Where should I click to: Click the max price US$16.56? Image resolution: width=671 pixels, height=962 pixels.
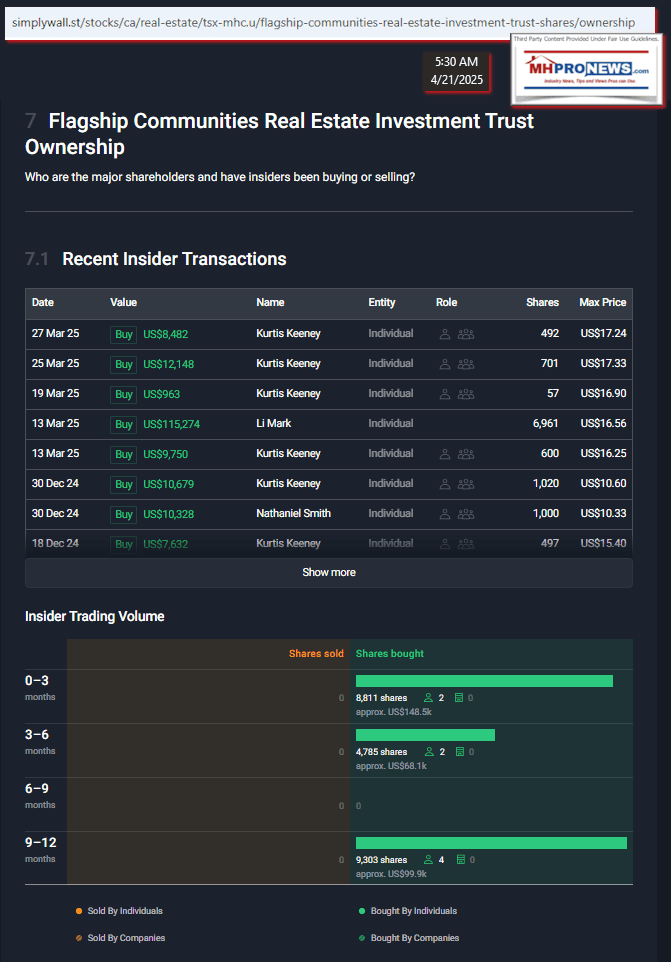pos(604,424)
